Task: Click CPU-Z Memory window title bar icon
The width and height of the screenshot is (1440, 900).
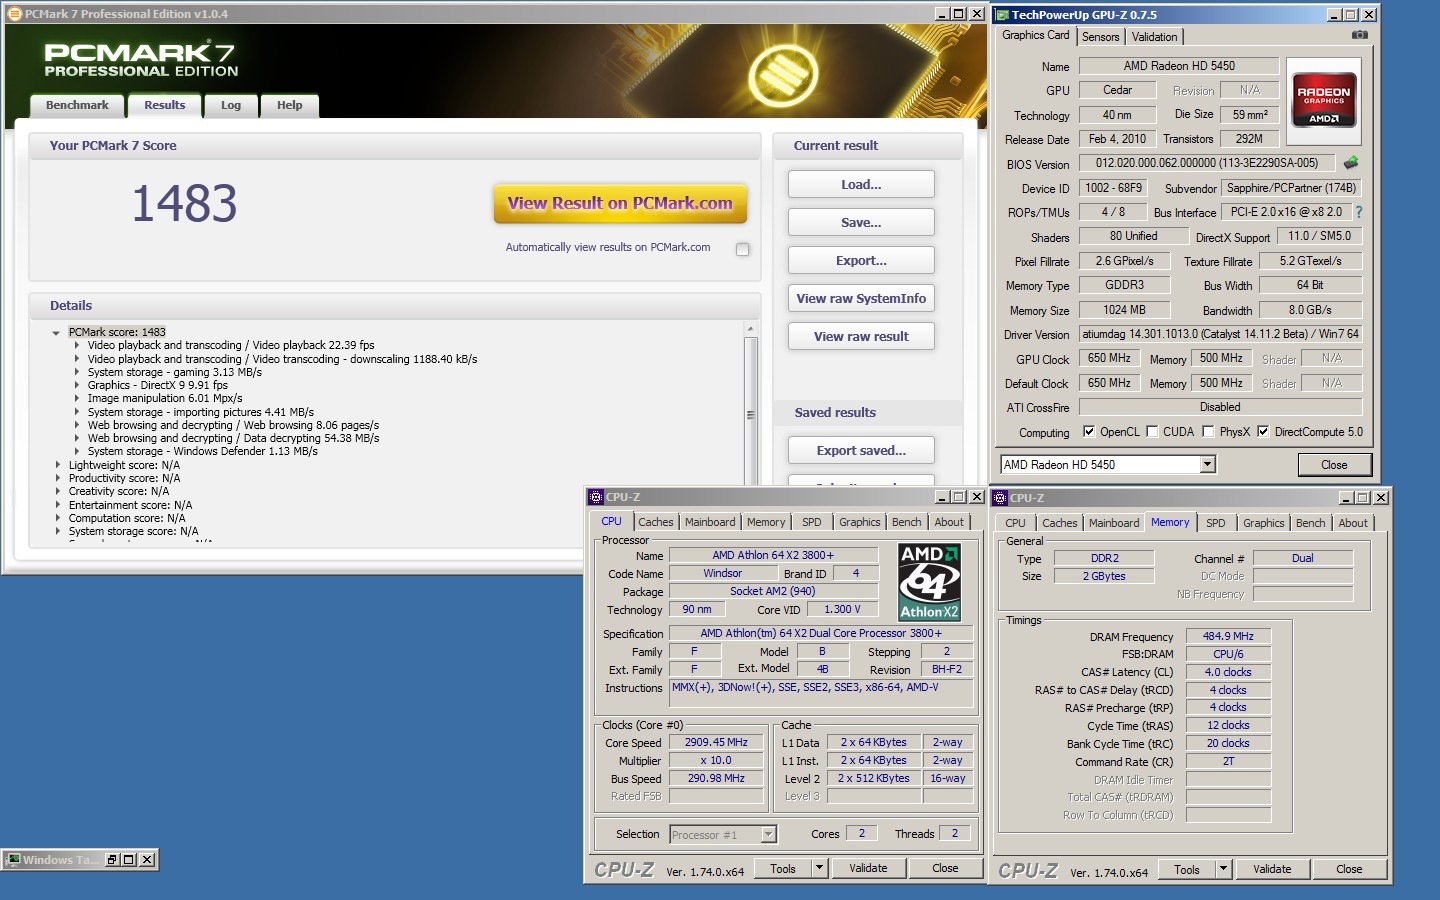Action: click(x=1000, y=498)
